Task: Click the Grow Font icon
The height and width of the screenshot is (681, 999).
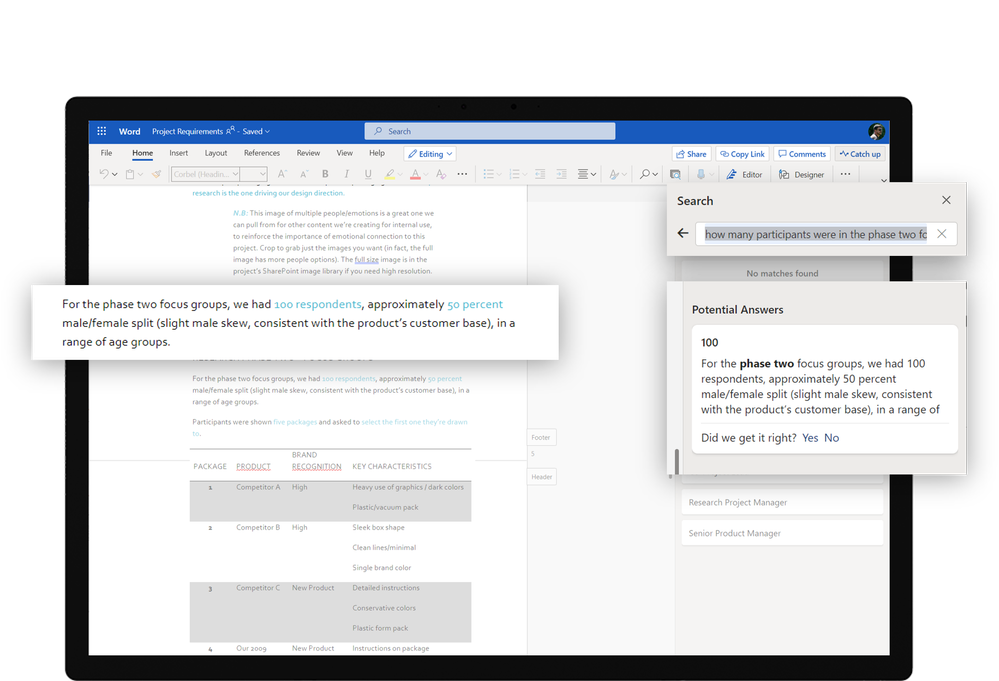Action: pyautogui.click(x=282, y=174)
